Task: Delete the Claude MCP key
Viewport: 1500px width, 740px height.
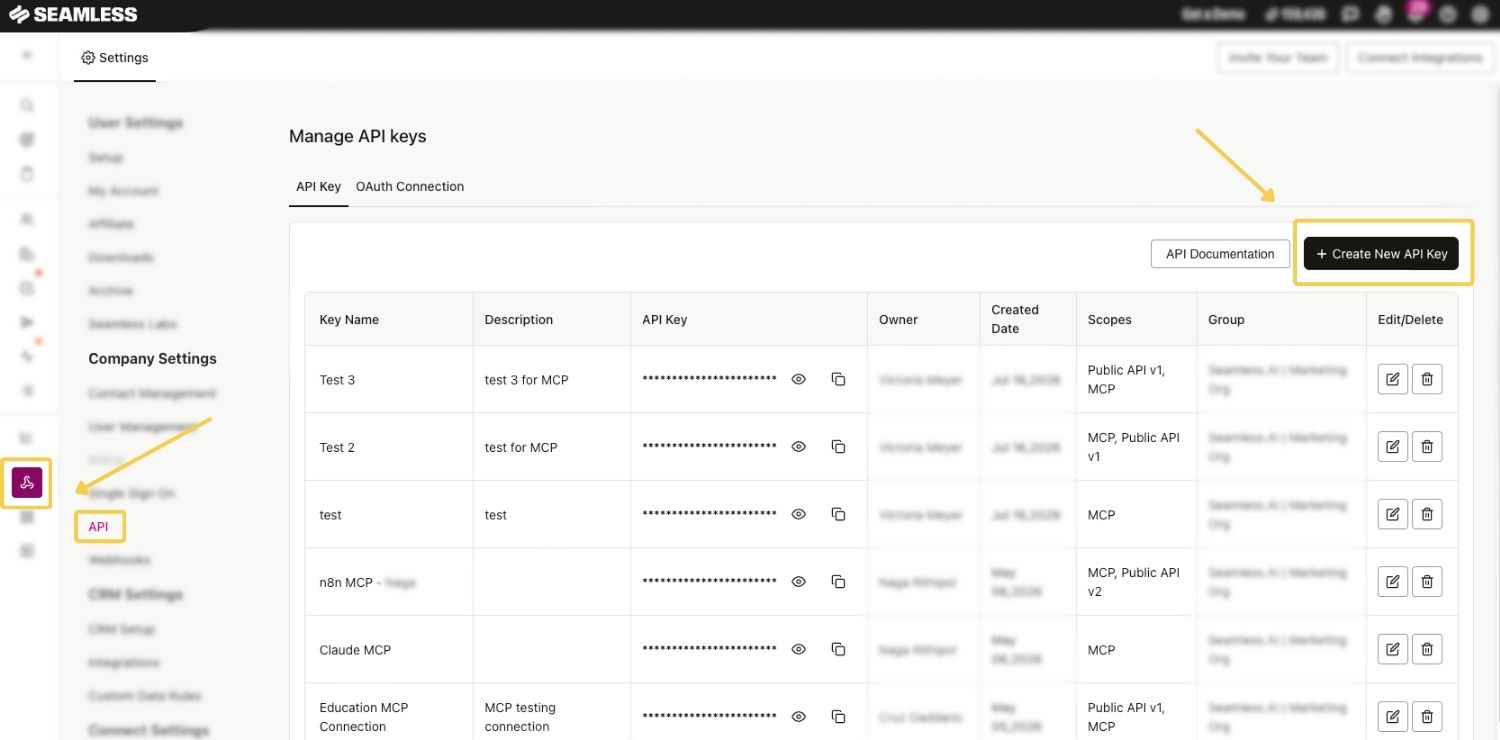Action: [x=1427, y=649]
